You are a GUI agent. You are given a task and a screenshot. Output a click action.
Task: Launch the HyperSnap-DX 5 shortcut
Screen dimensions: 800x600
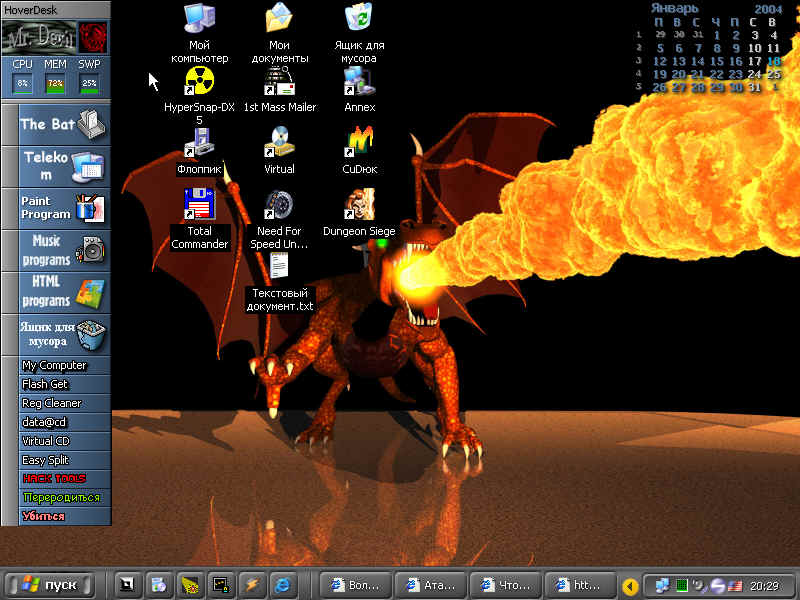coord(199,95)
